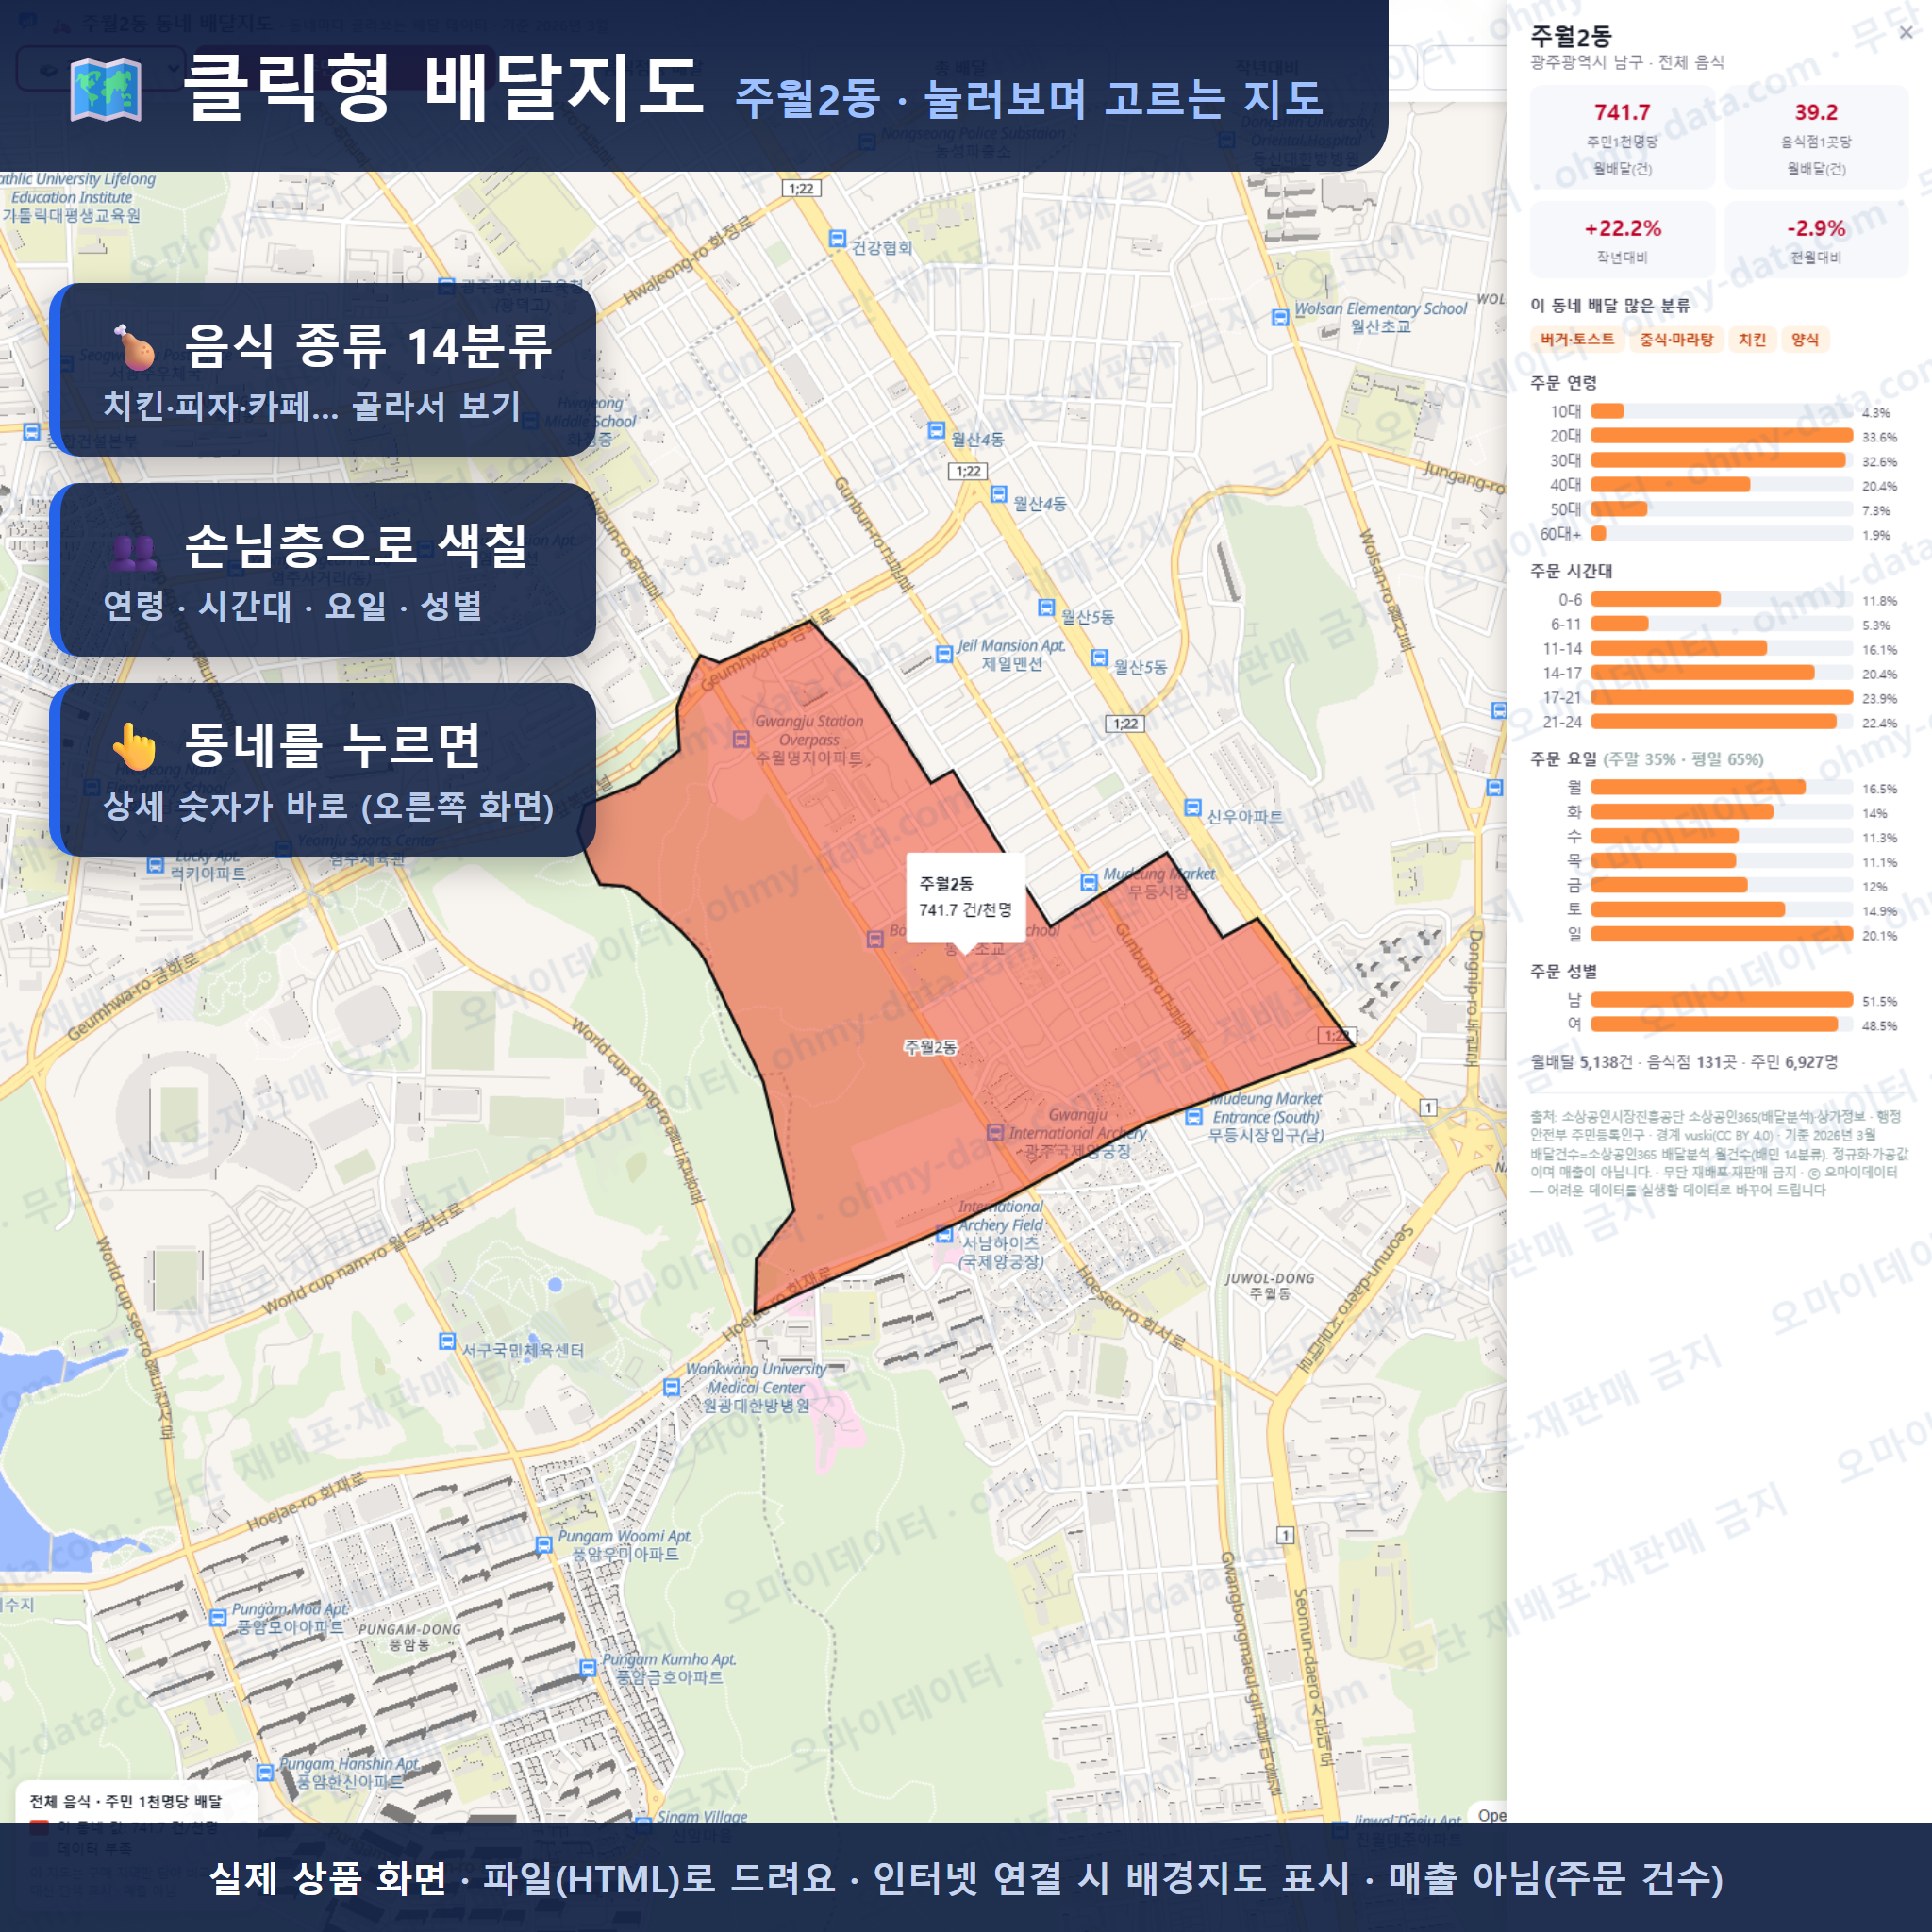Click the 서구국민체육센터 stop icon
Viewport: 1932px width, 1932px height.
(x=448, y=1341)
